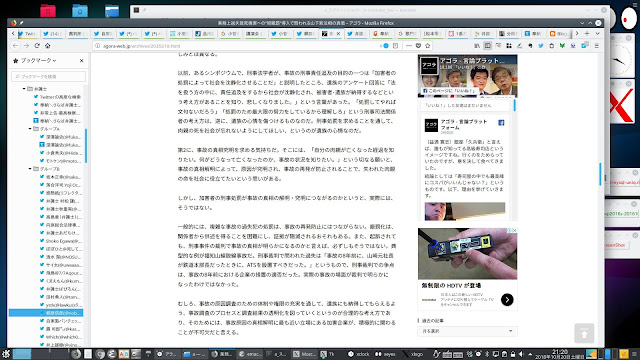Collapse the グループA bookmark folder
The image size is (640, 360).
pos(30,129)
